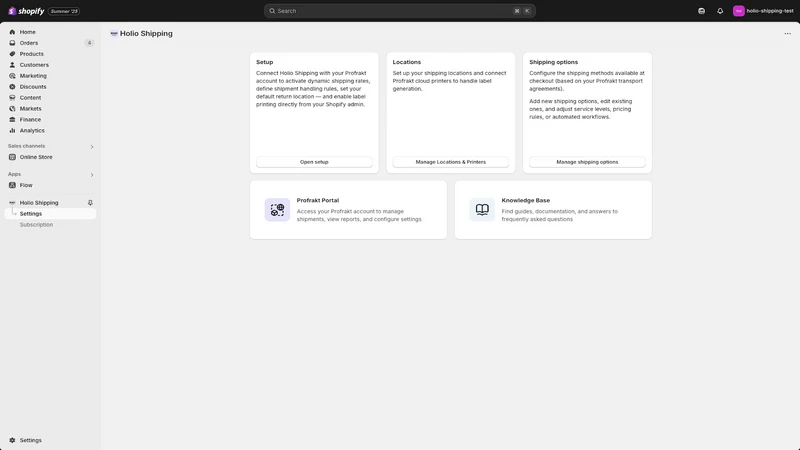Click the Open setup button
The image size is (800, 450).
click(314, 162)
